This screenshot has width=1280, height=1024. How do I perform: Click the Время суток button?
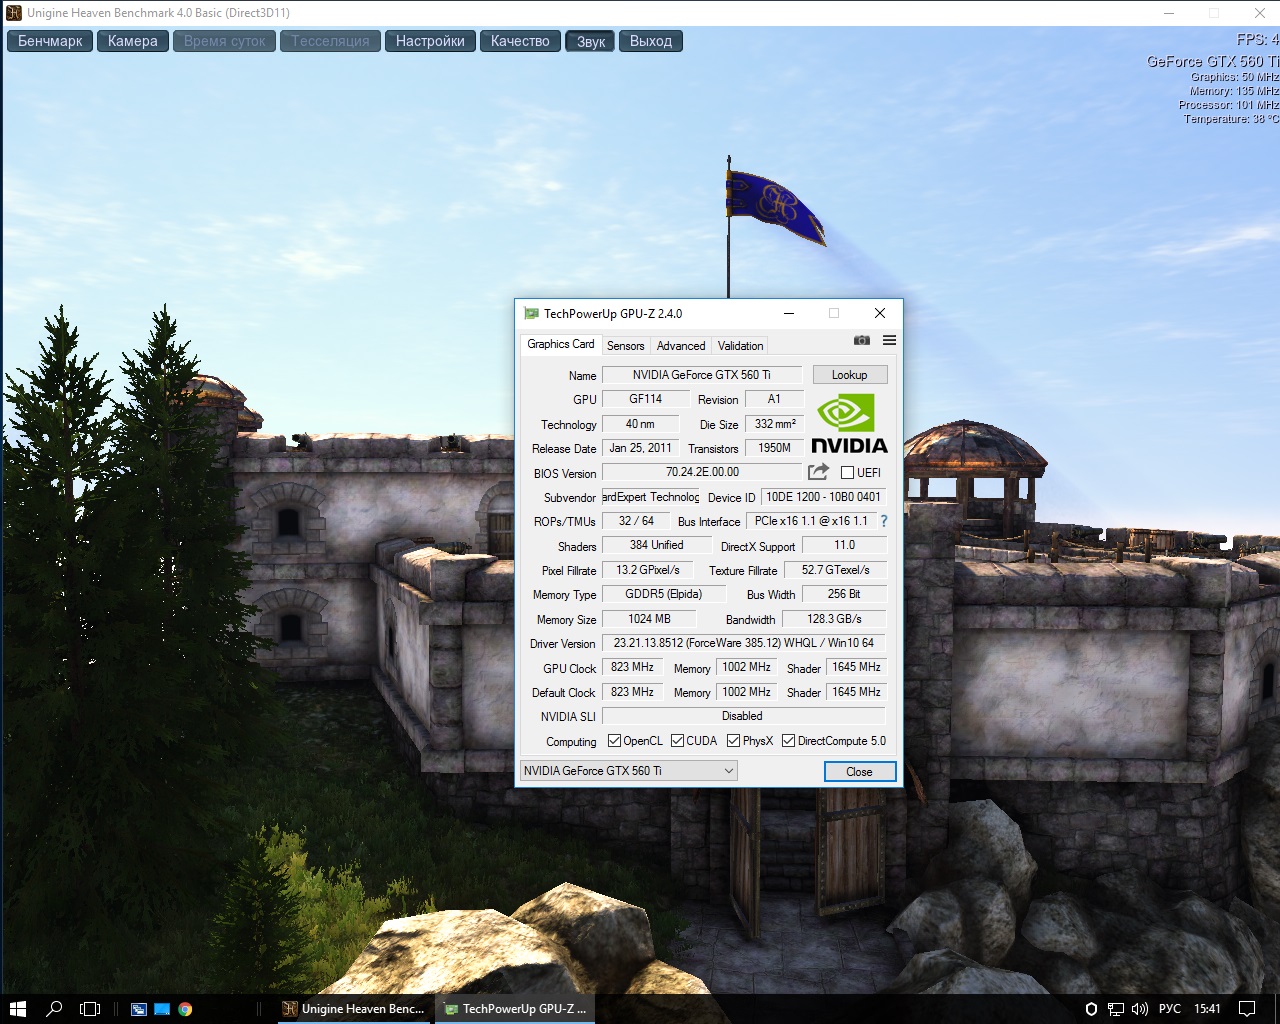point(225,41)
